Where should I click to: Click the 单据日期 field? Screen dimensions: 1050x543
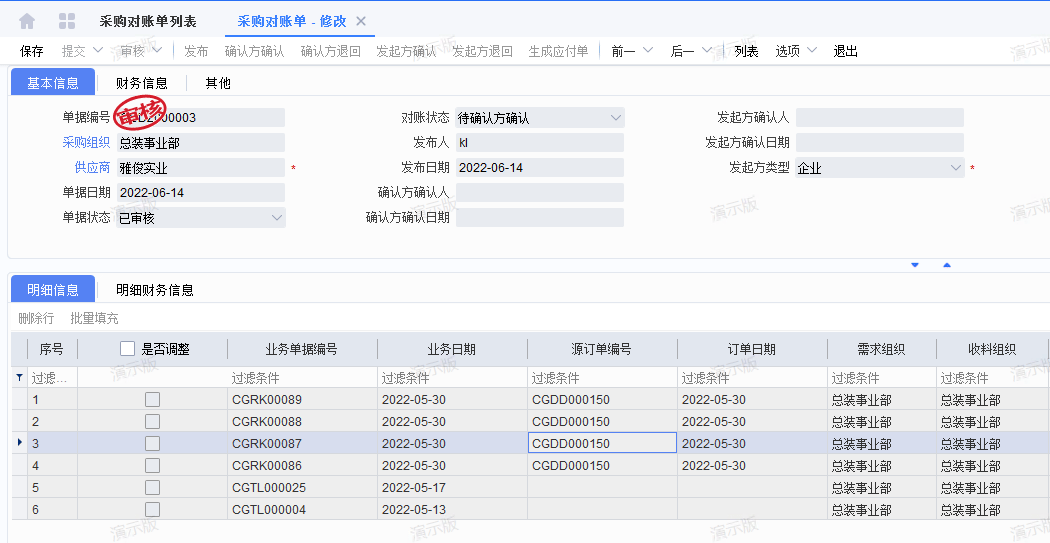click(201, 193)
